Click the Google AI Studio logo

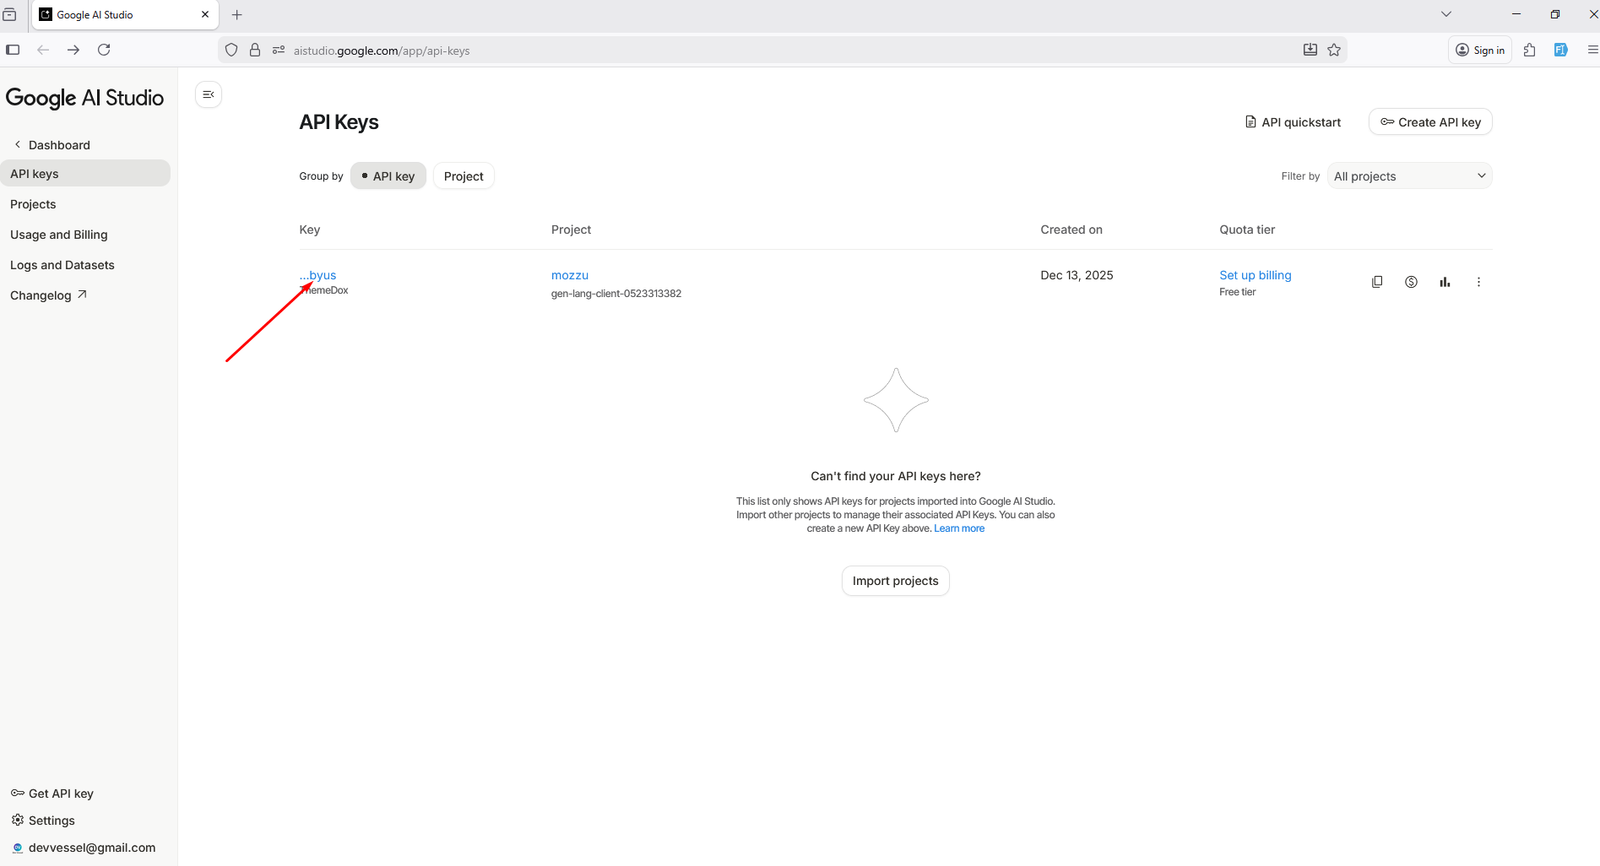85,97
